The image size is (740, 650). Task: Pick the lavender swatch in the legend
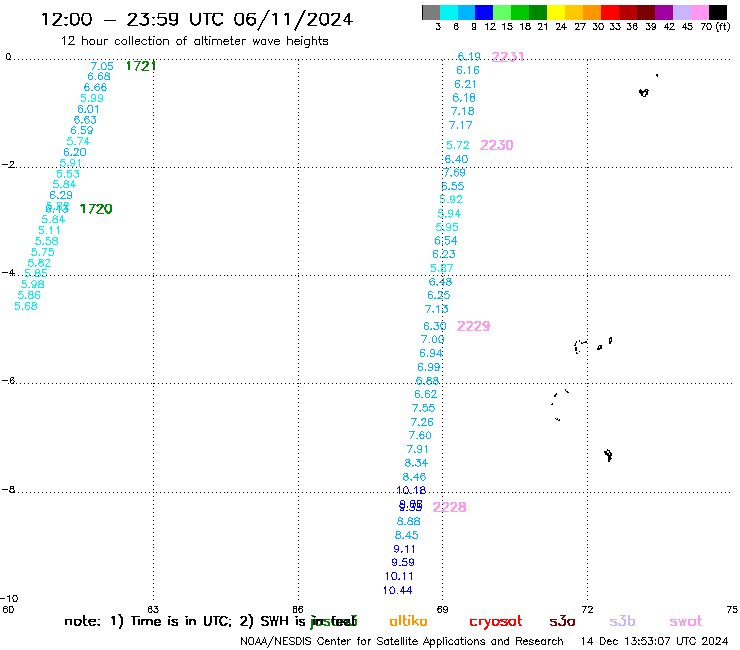681,12
